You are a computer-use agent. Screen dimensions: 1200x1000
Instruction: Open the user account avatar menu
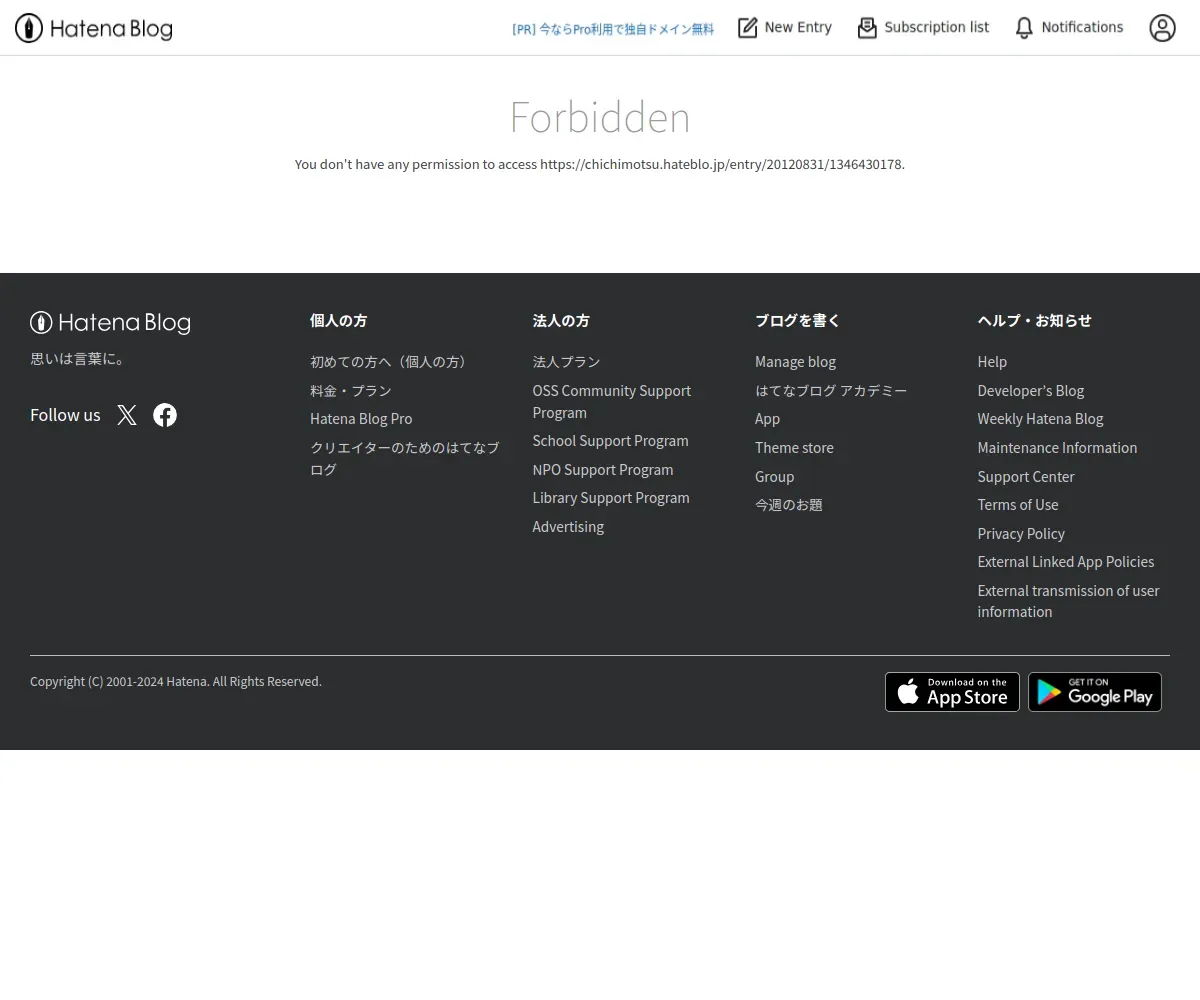[x=1162, y=28]
